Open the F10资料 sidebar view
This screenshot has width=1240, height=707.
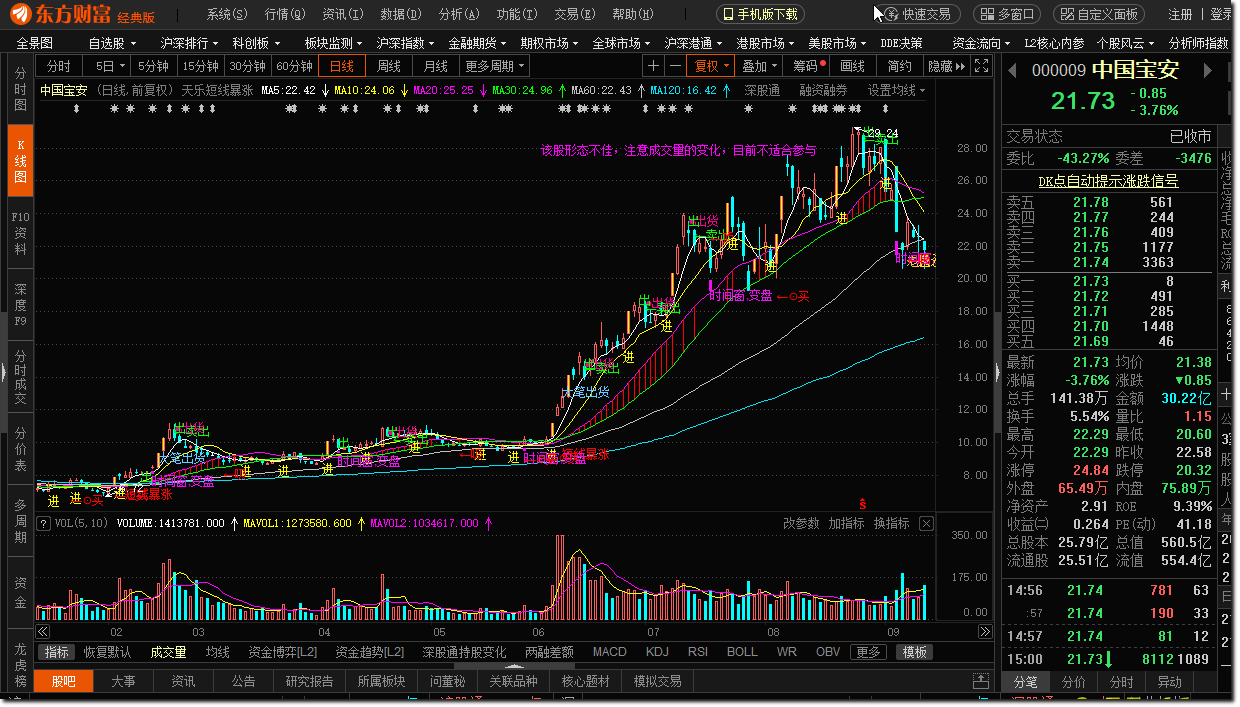(20, 233)
